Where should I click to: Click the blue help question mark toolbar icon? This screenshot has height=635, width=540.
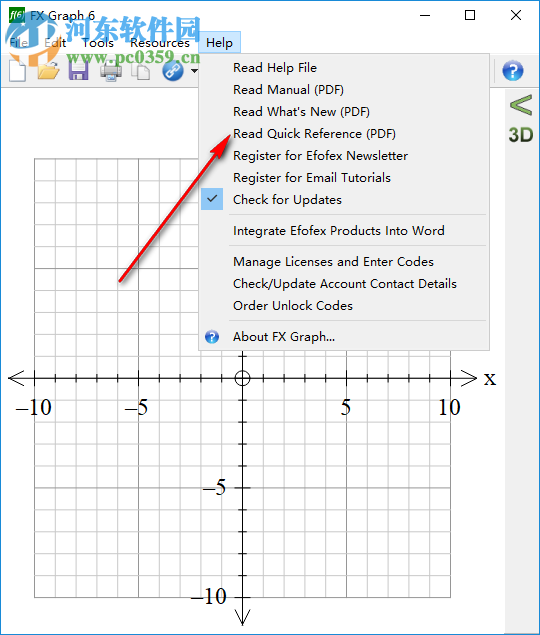tap(512, 71)
